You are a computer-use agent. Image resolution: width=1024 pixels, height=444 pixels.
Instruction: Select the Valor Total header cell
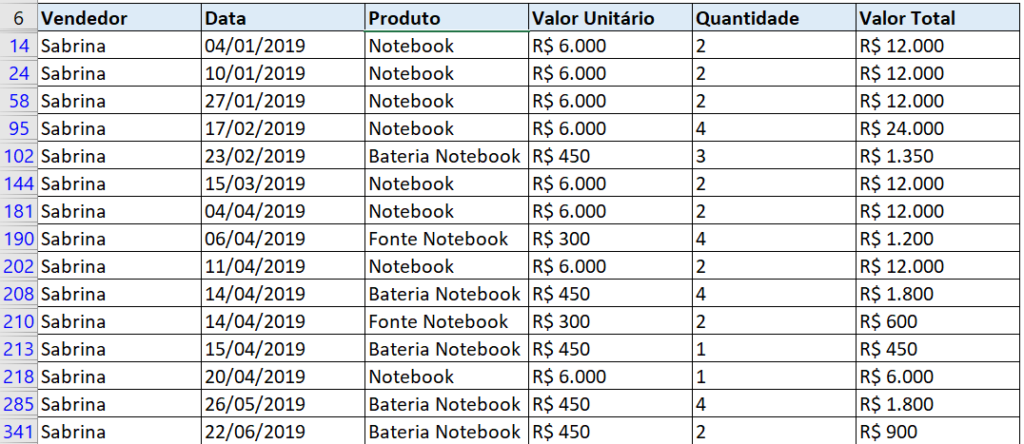(x=940, y=18)
